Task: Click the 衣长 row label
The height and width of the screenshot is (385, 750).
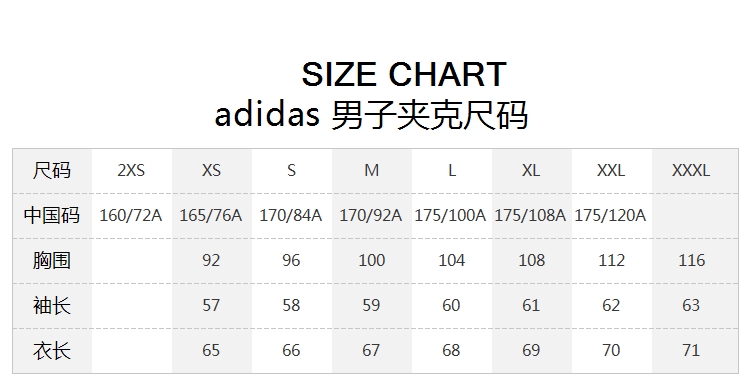Action: pos(52,350)
